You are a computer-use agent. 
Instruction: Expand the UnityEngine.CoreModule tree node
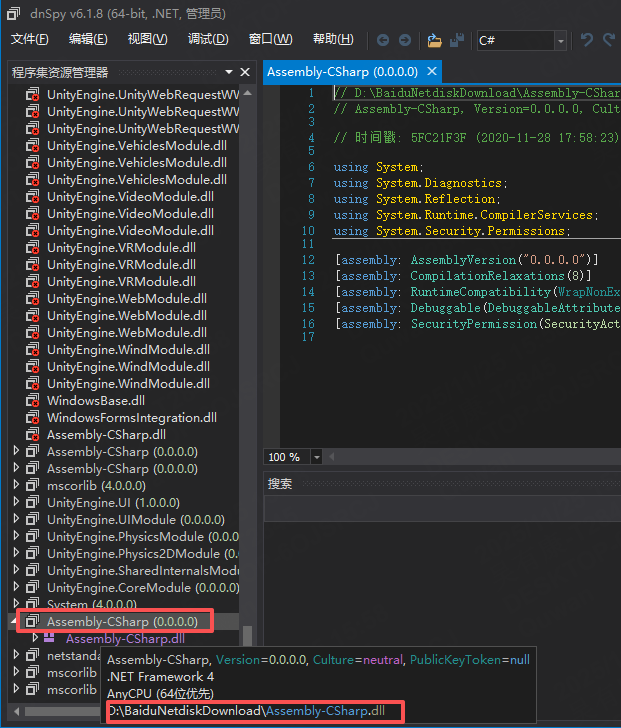[16, 587]
